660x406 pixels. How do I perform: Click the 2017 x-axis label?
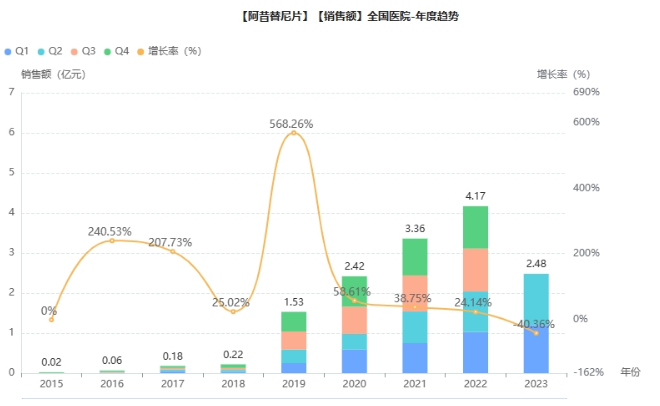point(173,384)
